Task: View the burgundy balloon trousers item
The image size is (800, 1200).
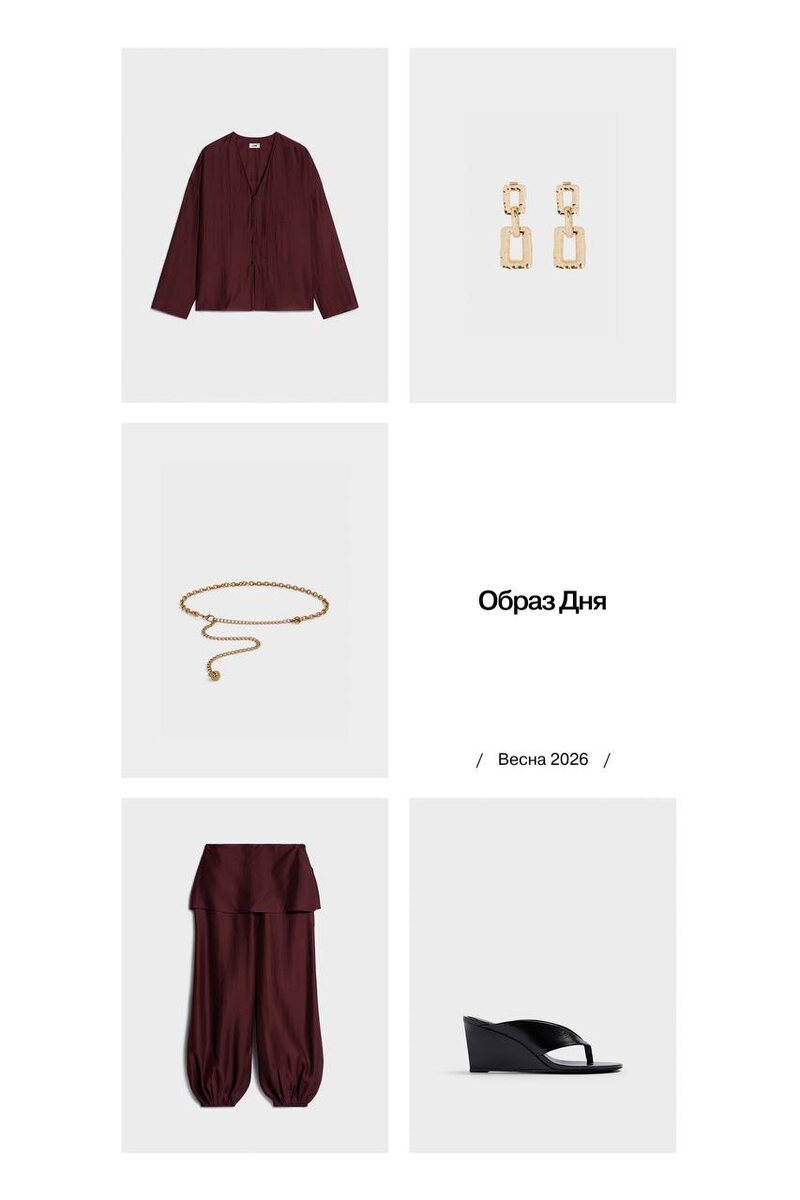Action: coord(254,975)
